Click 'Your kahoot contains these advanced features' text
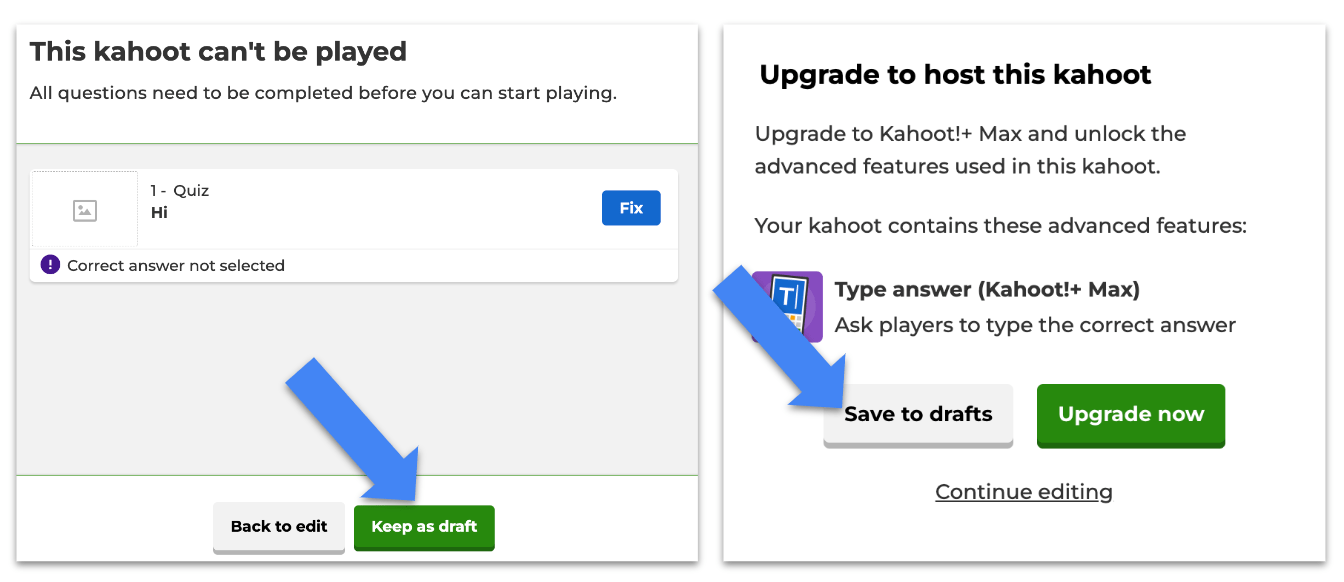 tap(1000, 226)
